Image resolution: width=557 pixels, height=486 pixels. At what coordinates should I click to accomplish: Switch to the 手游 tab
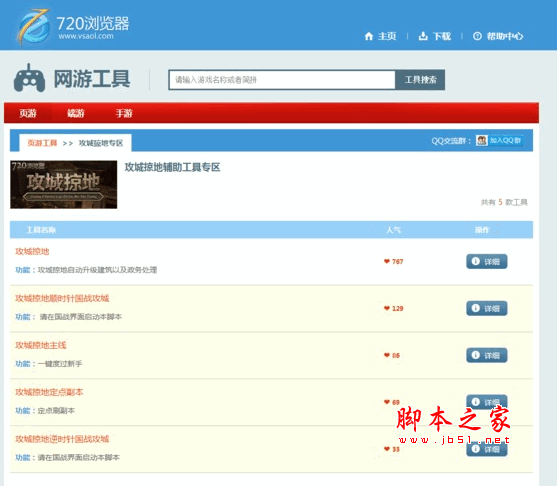click(124, 113)
